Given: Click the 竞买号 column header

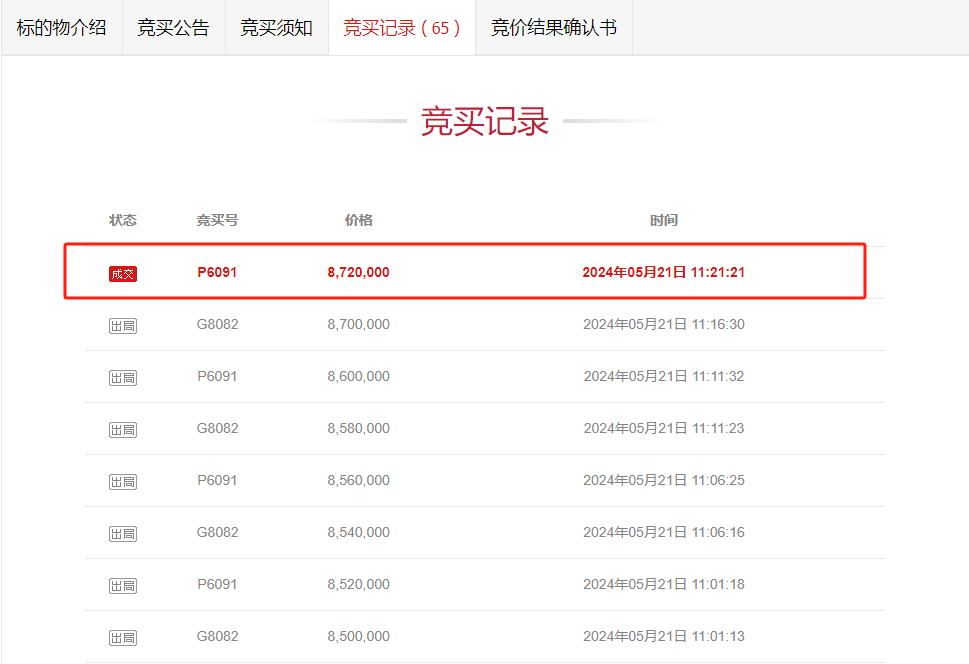Looking at the screenshot, I should point(217,220).
